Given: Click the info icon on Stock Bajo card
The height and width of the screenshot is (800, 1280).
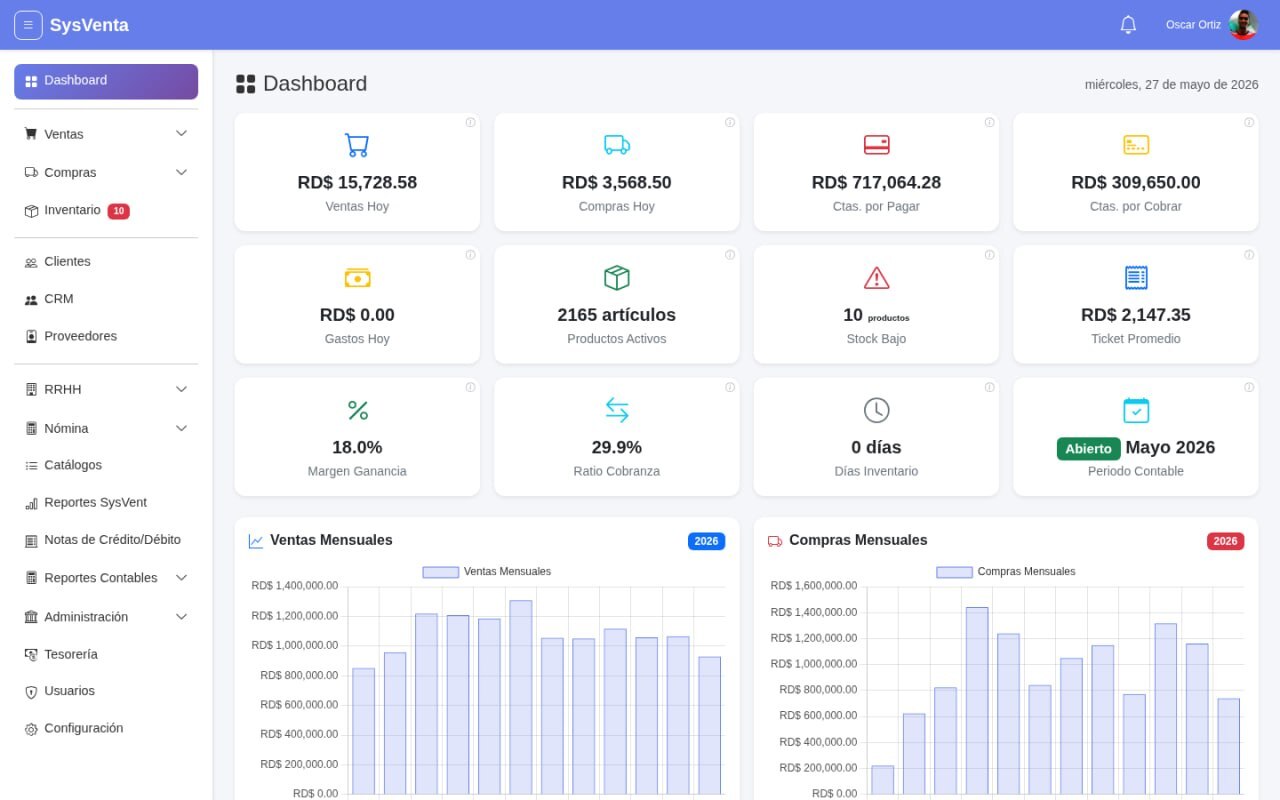Looking at the screenshot, I should 989,255.
